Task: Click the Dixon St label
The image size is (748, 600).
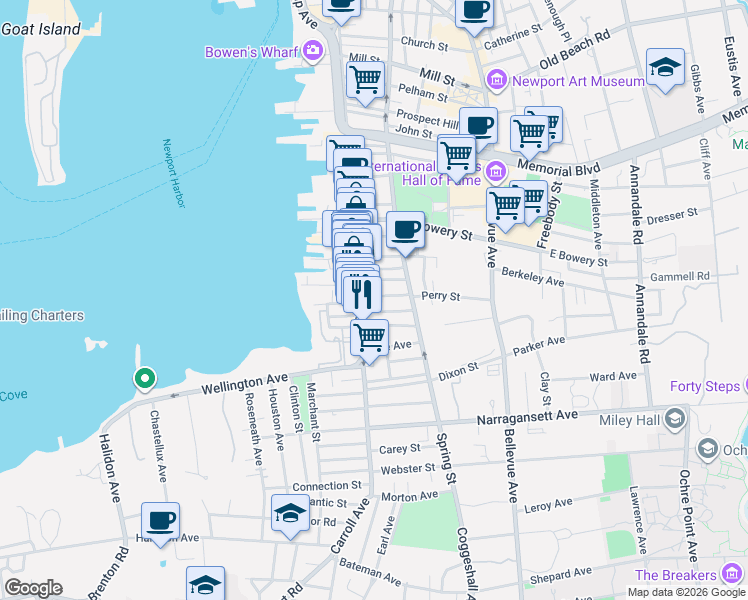Action: pyautogui.click(x=458, y=372)
